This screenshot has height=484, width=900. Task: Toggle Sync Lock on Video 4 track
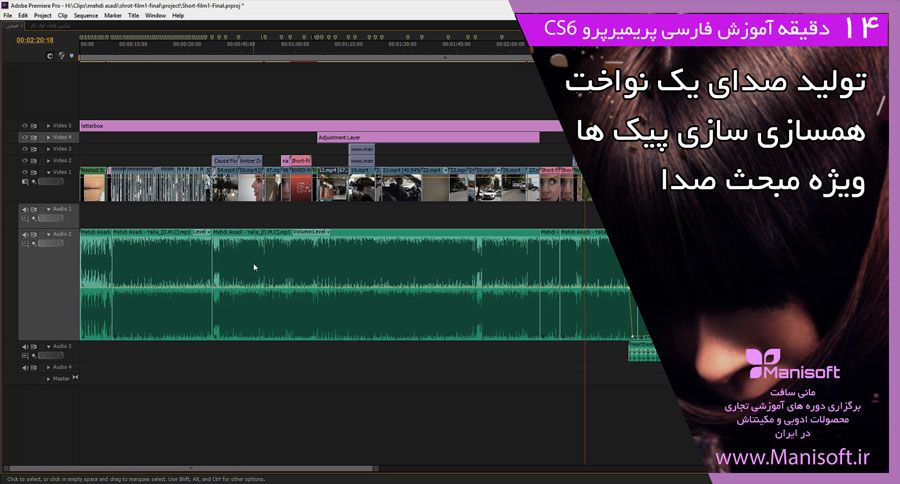(34, 137)
